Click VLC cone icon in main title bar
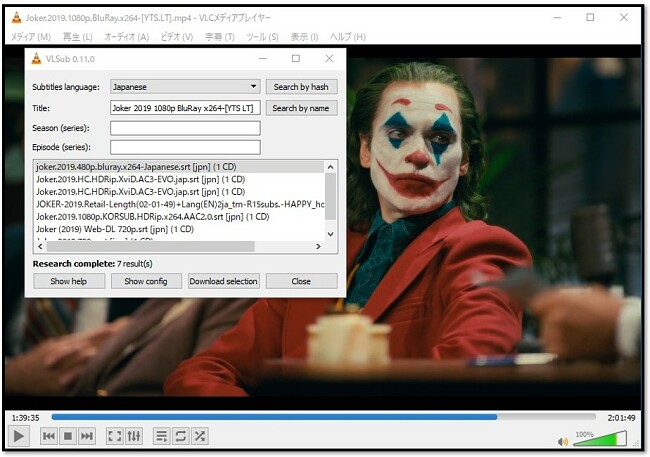650x457 pixels. tap(16, 17)
